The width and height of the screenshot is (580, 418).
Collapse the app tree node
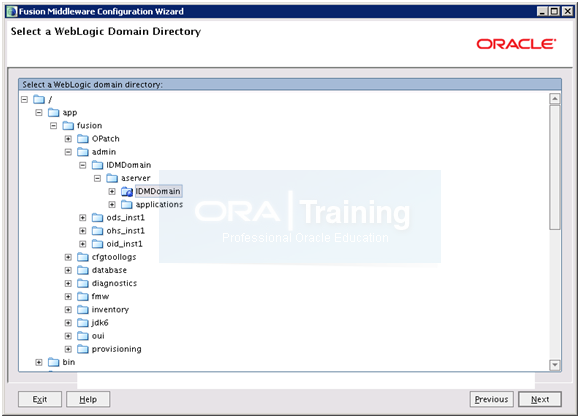(x=39, y=112)
